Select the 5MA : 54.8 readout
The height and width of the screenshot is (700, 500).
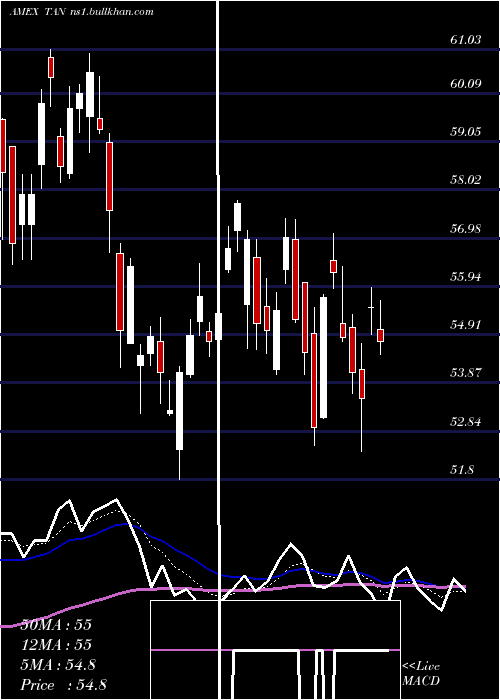click(58, 665)
